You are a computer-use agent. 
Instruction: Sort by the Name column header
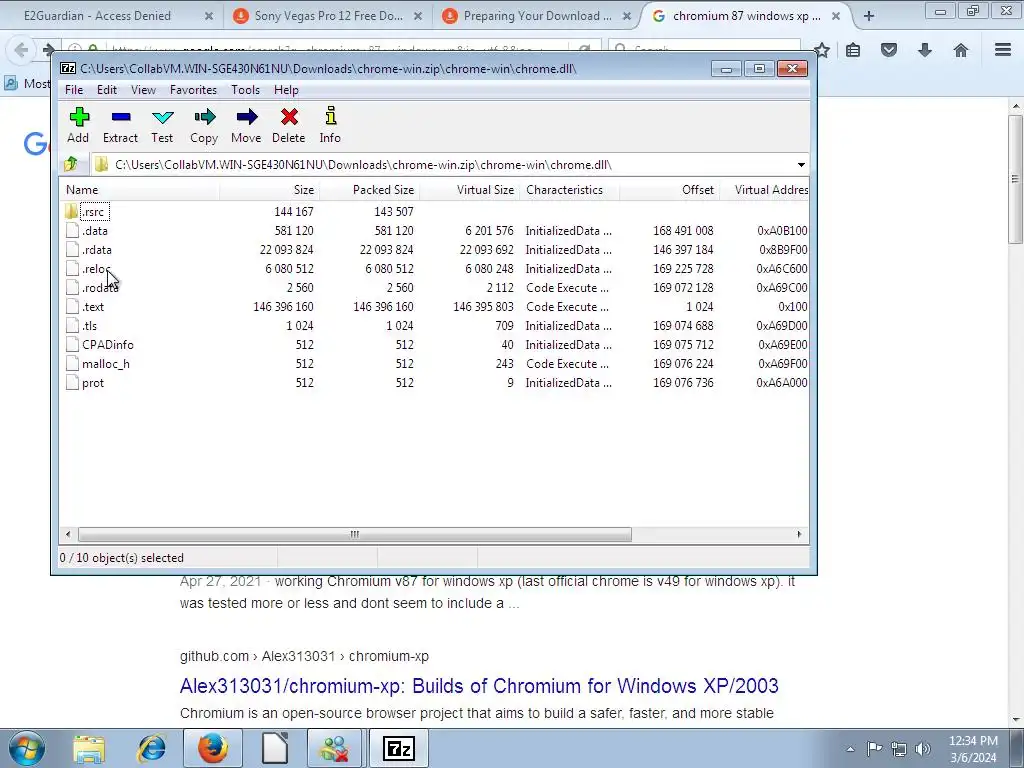140,190
